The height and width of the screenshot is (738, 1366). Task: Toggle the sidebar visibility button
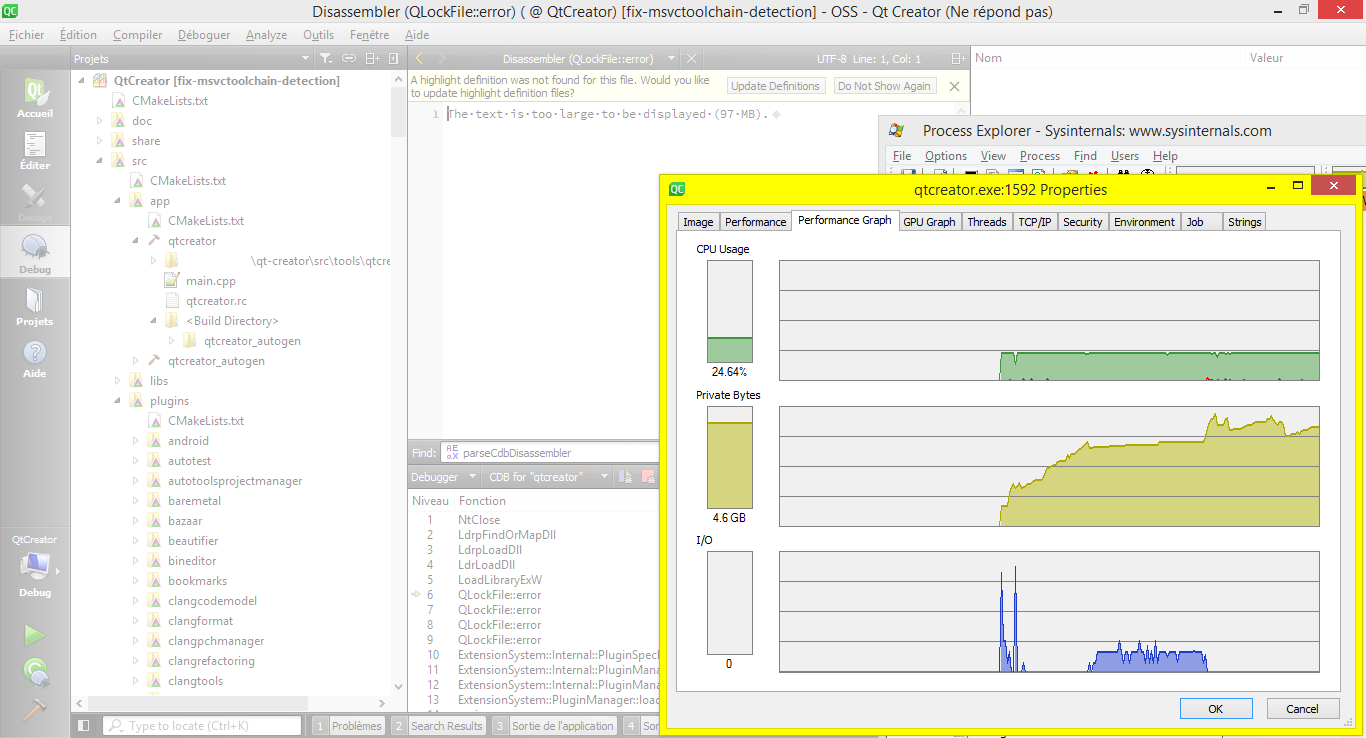[x=84, y=726]
